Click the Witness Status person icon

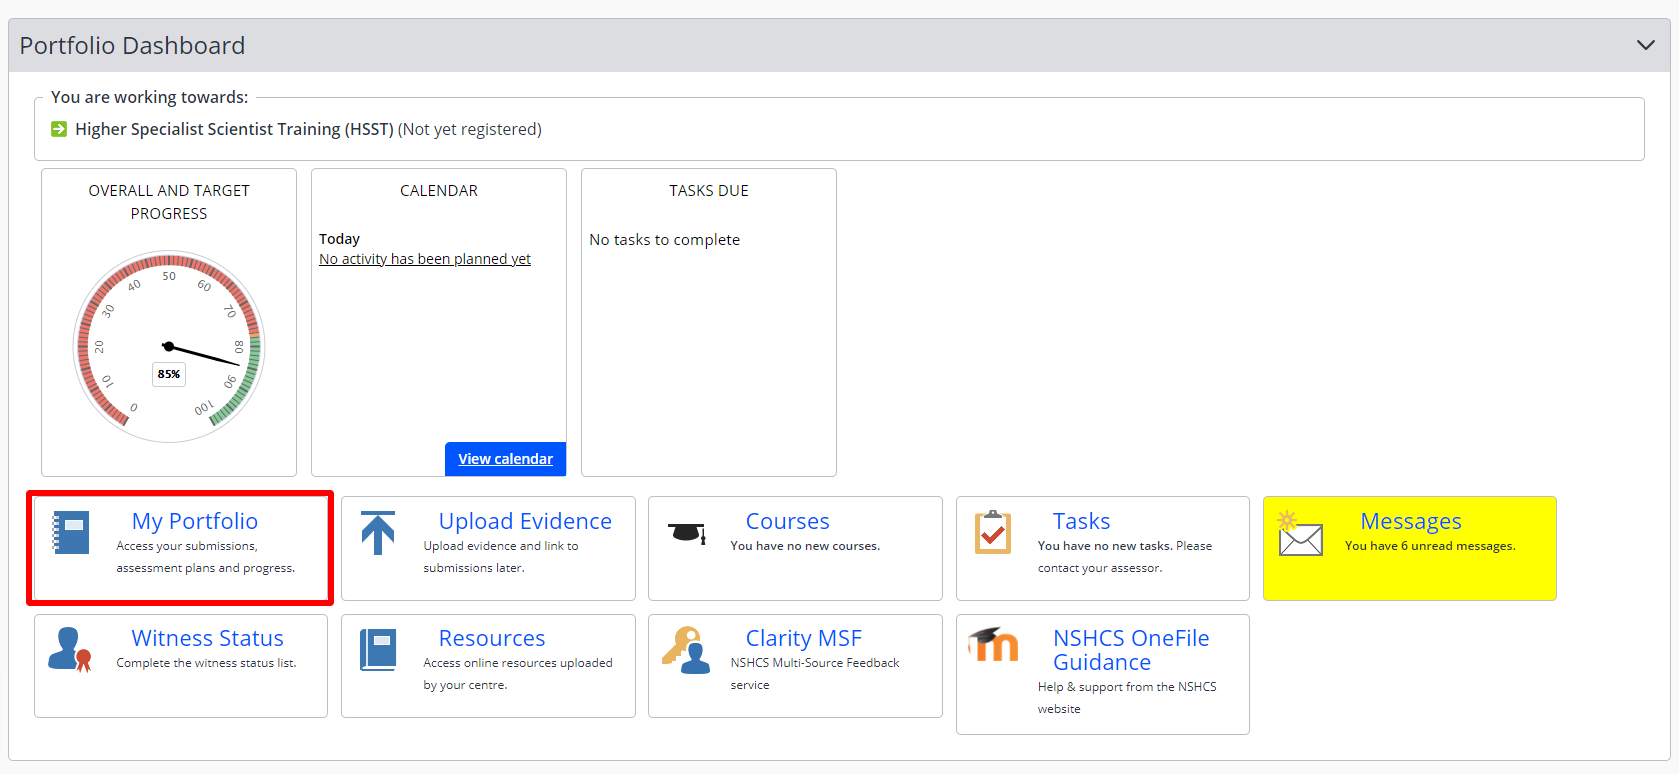[x=70, y=650]
